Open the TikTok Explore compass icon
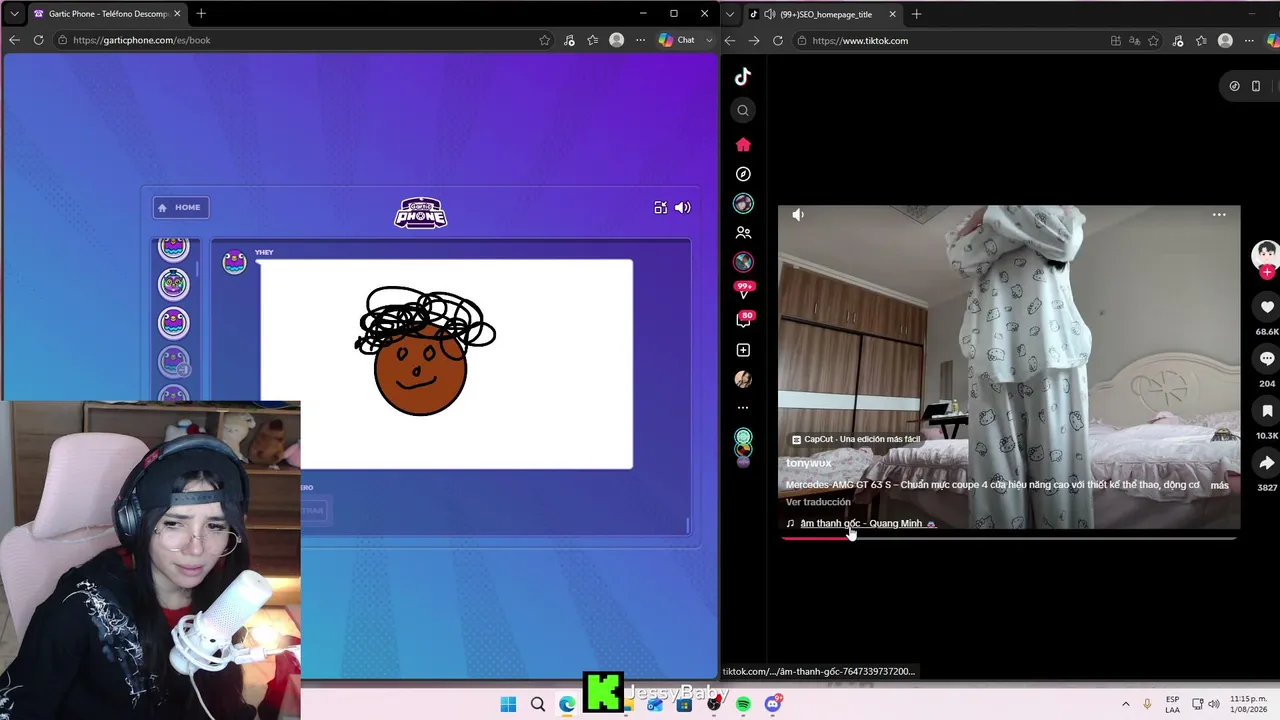This screenshot has width=1280, height=720. (743, 174)
